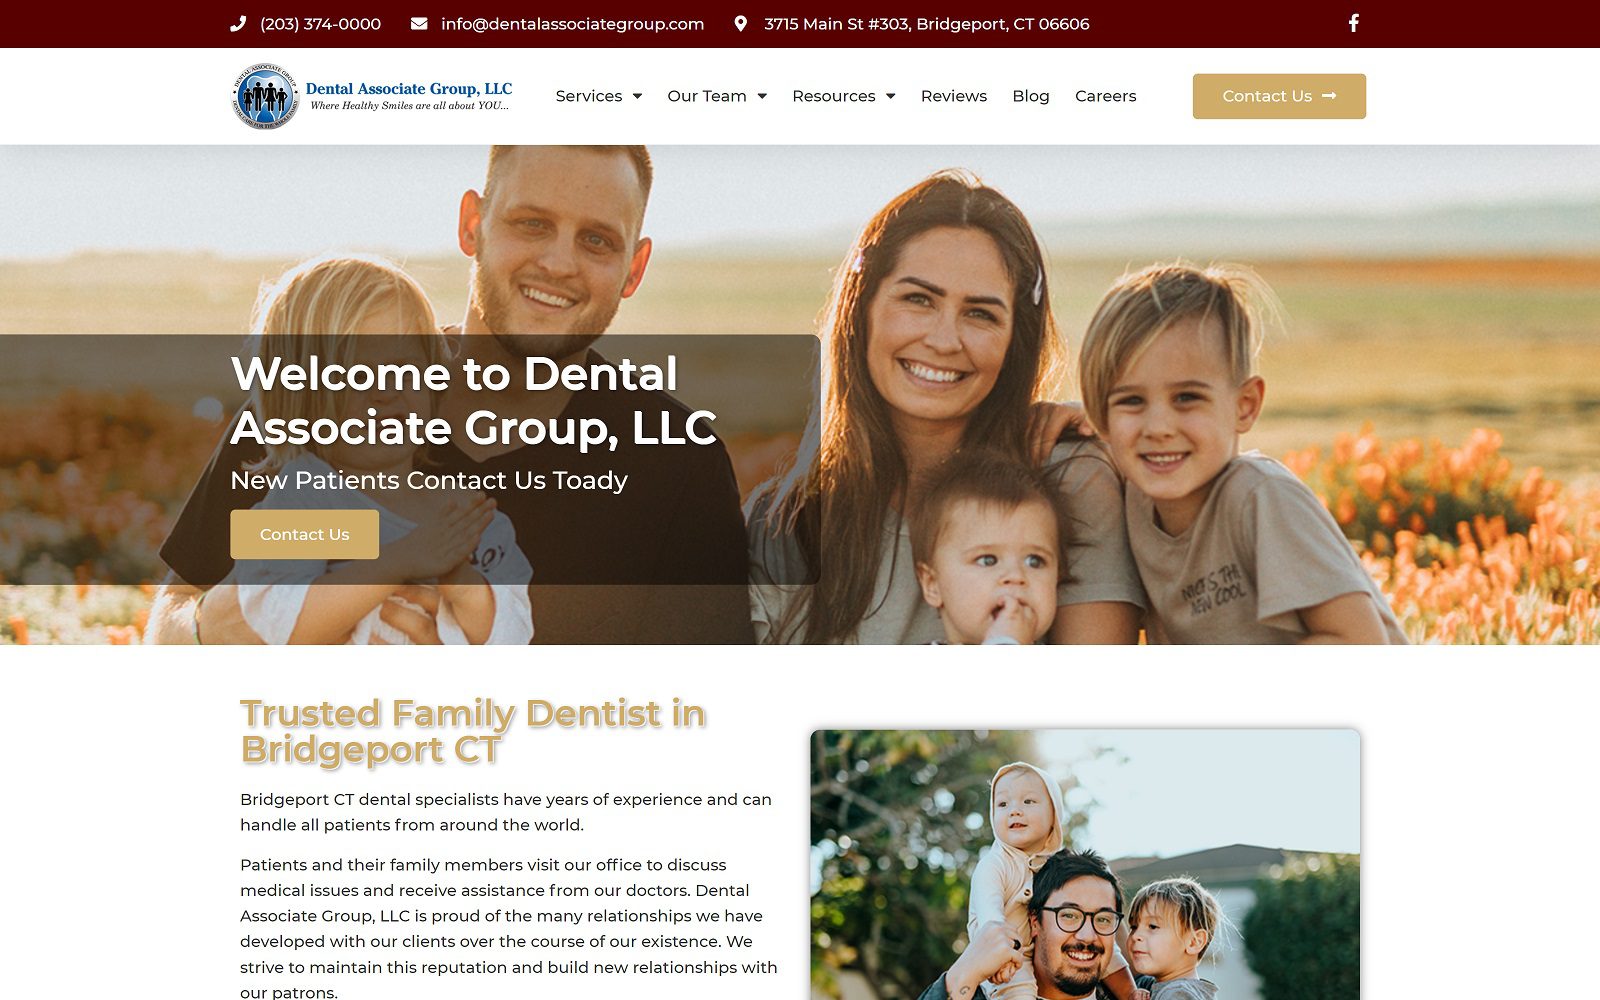Click the Trusted Family Dentist in Bridgeport heading

pyautogui.click(x=473, y=732)
